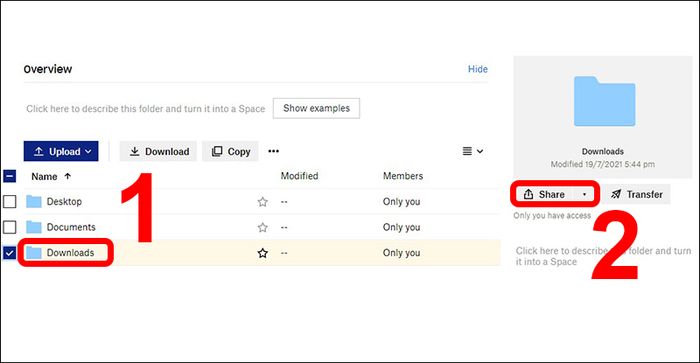Uncheck the Downloads folder checkbox

click(x=9, y=253)
